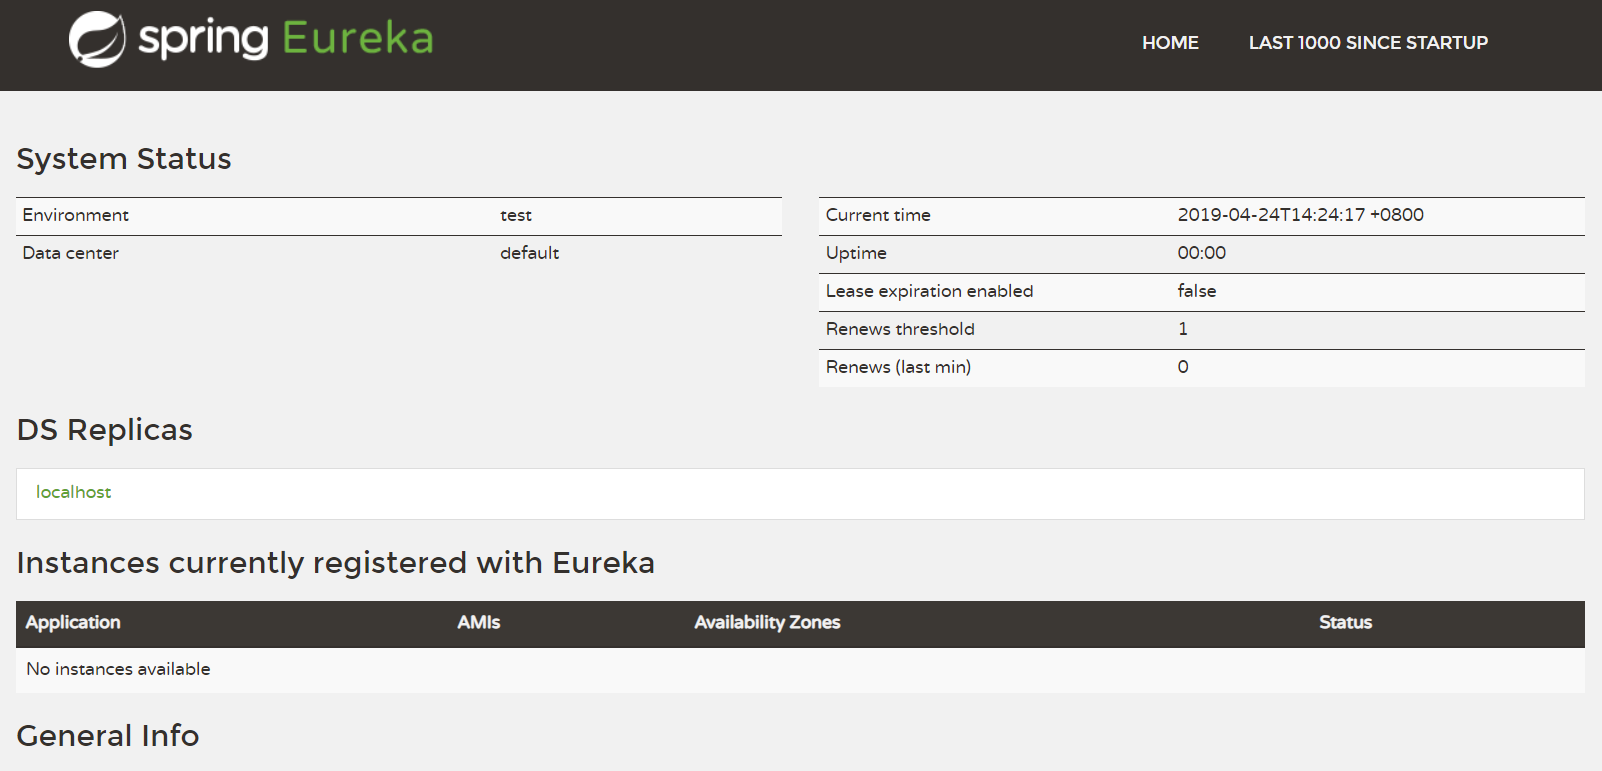Select the Availability Zones column header

pos(767,622)
